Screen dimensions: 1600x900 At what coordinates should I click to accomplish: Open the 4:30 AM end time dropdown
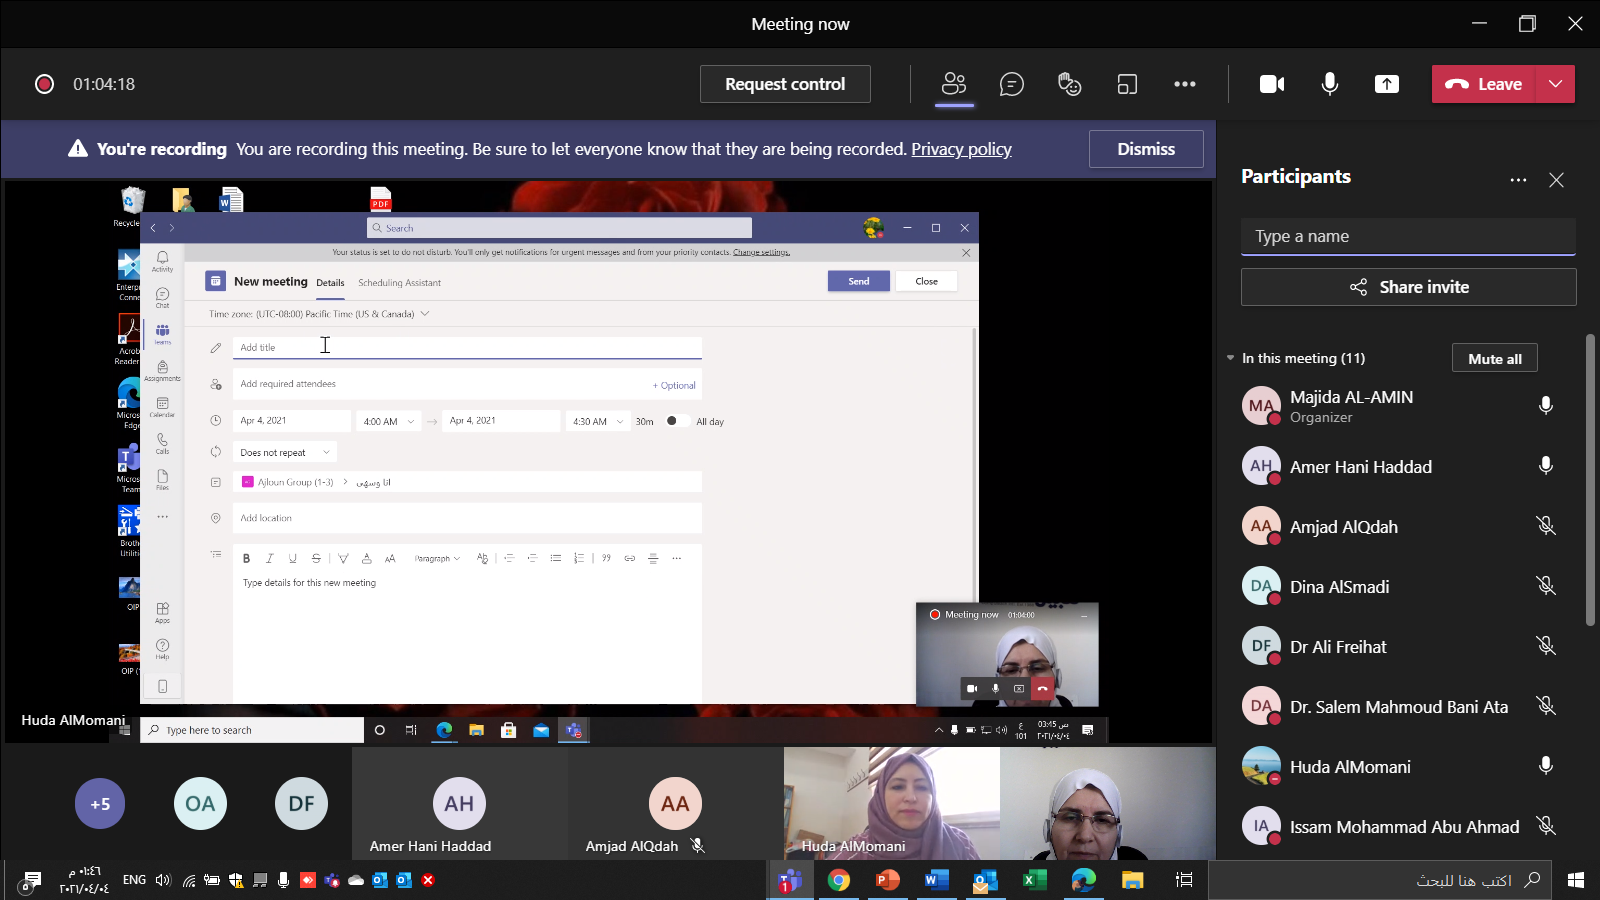(598, 421)
